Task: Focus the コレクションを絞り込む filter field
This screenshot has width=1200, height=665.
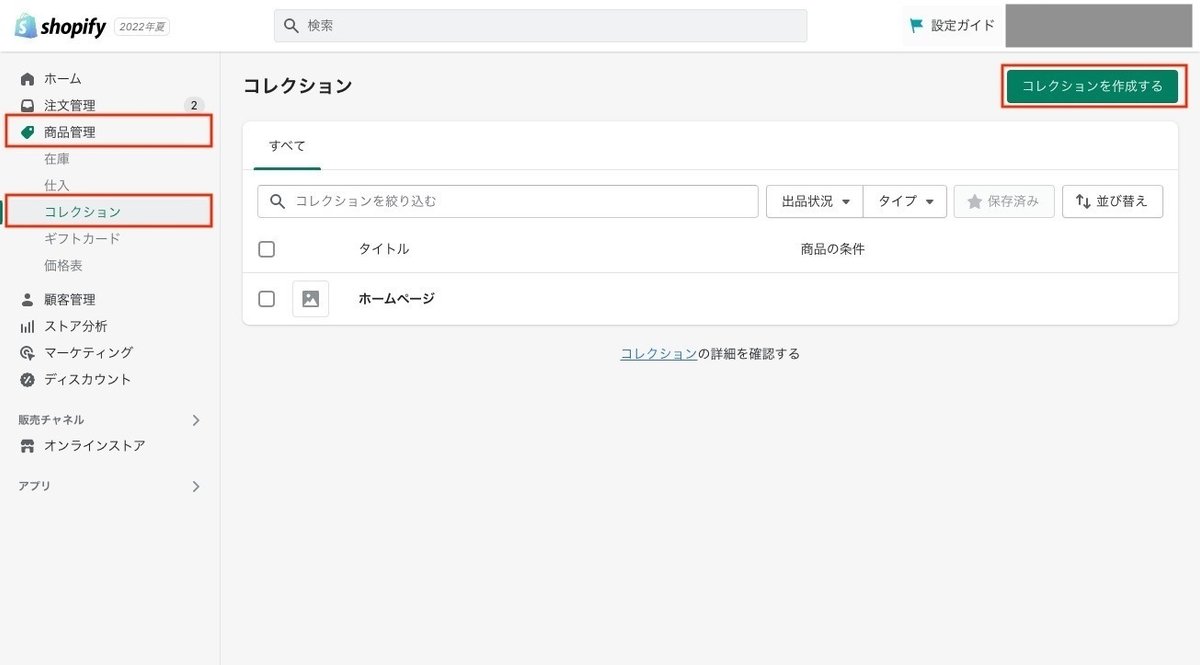Action: click(x=508, y=201)
